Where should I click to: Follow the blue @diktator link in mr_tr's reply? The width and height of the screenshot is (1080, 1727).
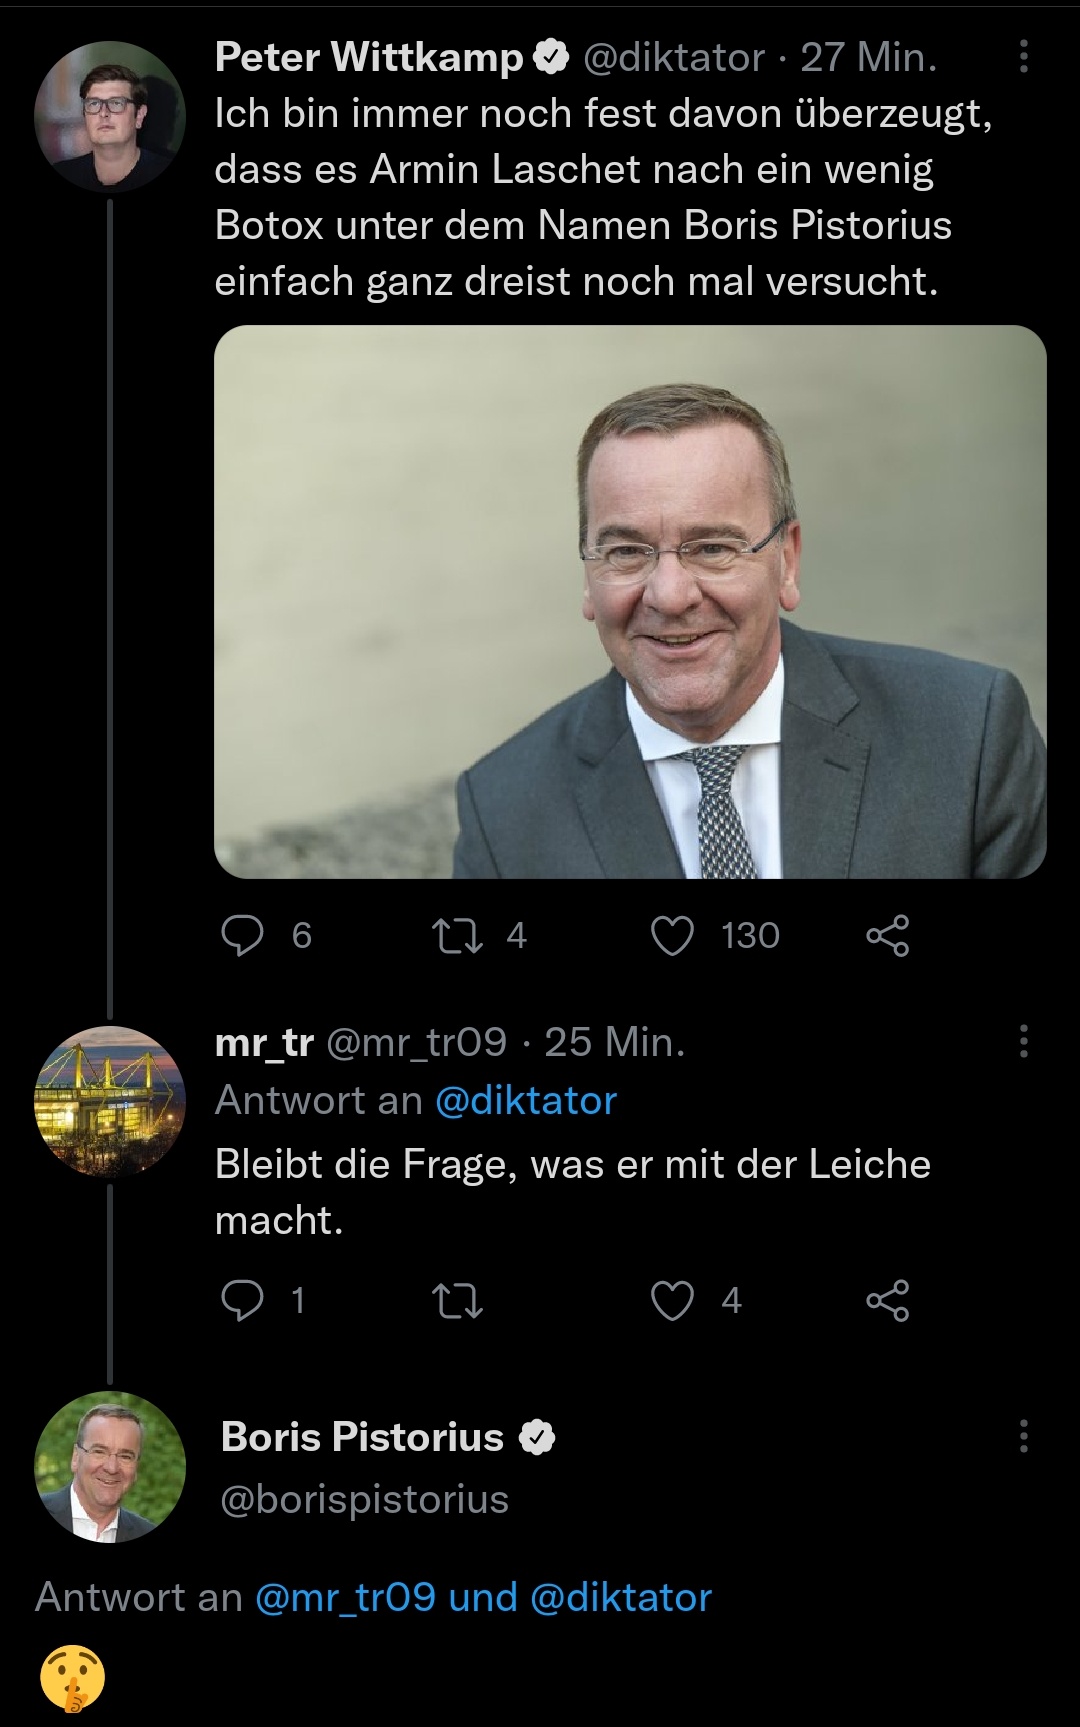tap(526, 1100)
